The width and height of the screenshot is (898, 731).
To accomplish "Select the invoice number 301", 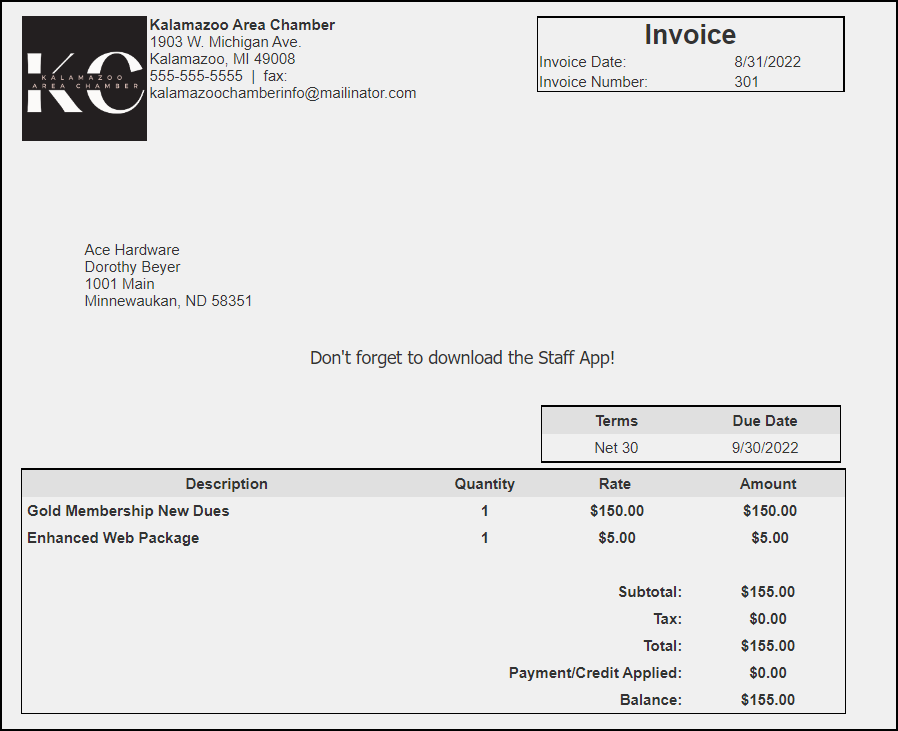I will [x=746, y=82].
